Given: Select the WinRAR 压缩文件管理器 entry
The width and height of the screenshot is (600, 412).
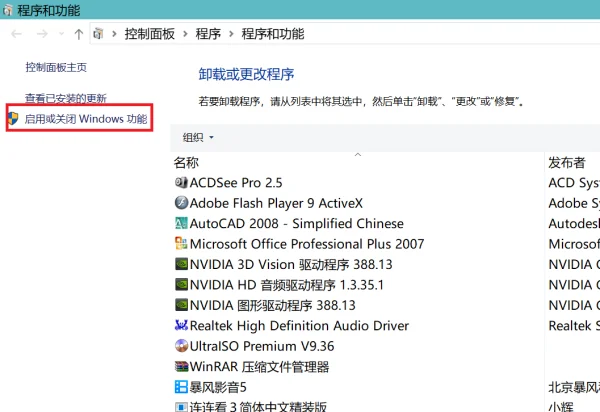Looking at the screenshot, I should (259, 366).
